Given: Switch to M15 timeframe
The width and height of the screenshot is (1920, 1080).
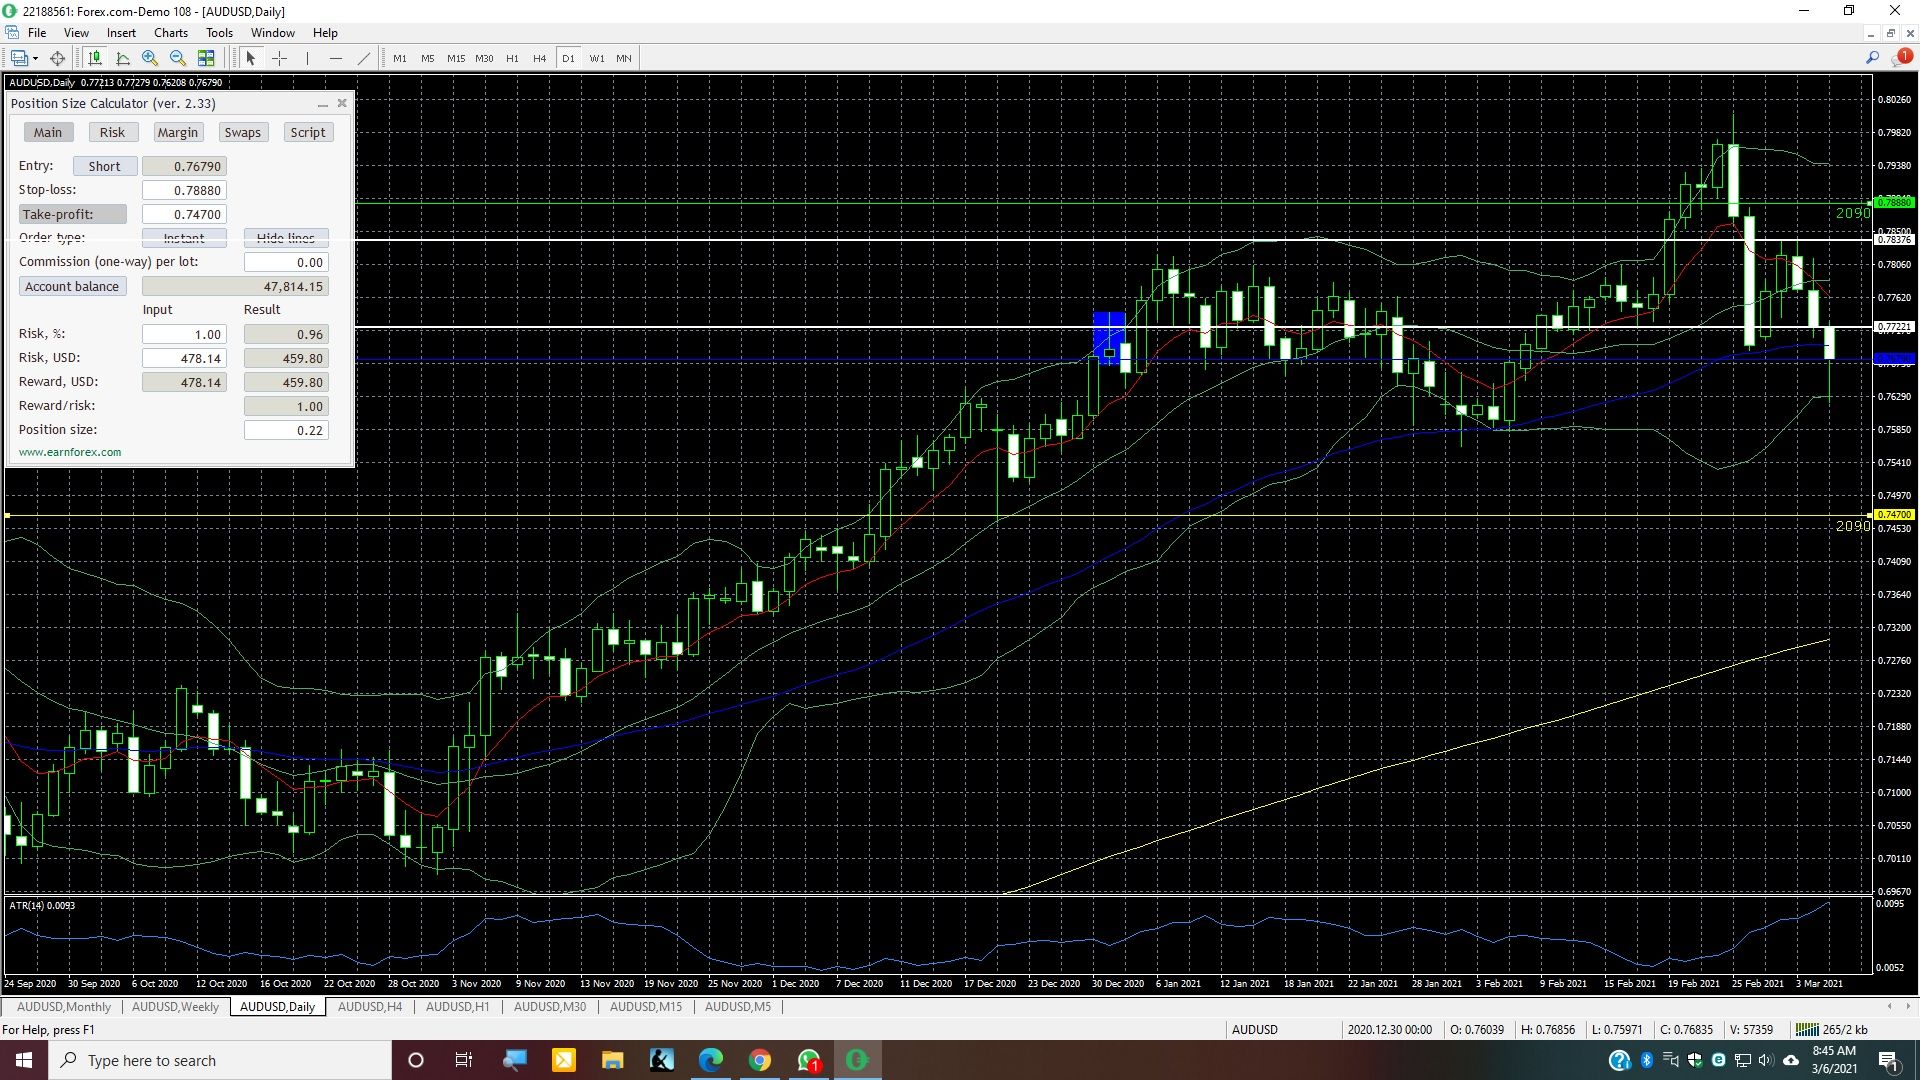Looking at the screenshot, I should (456, 58).
